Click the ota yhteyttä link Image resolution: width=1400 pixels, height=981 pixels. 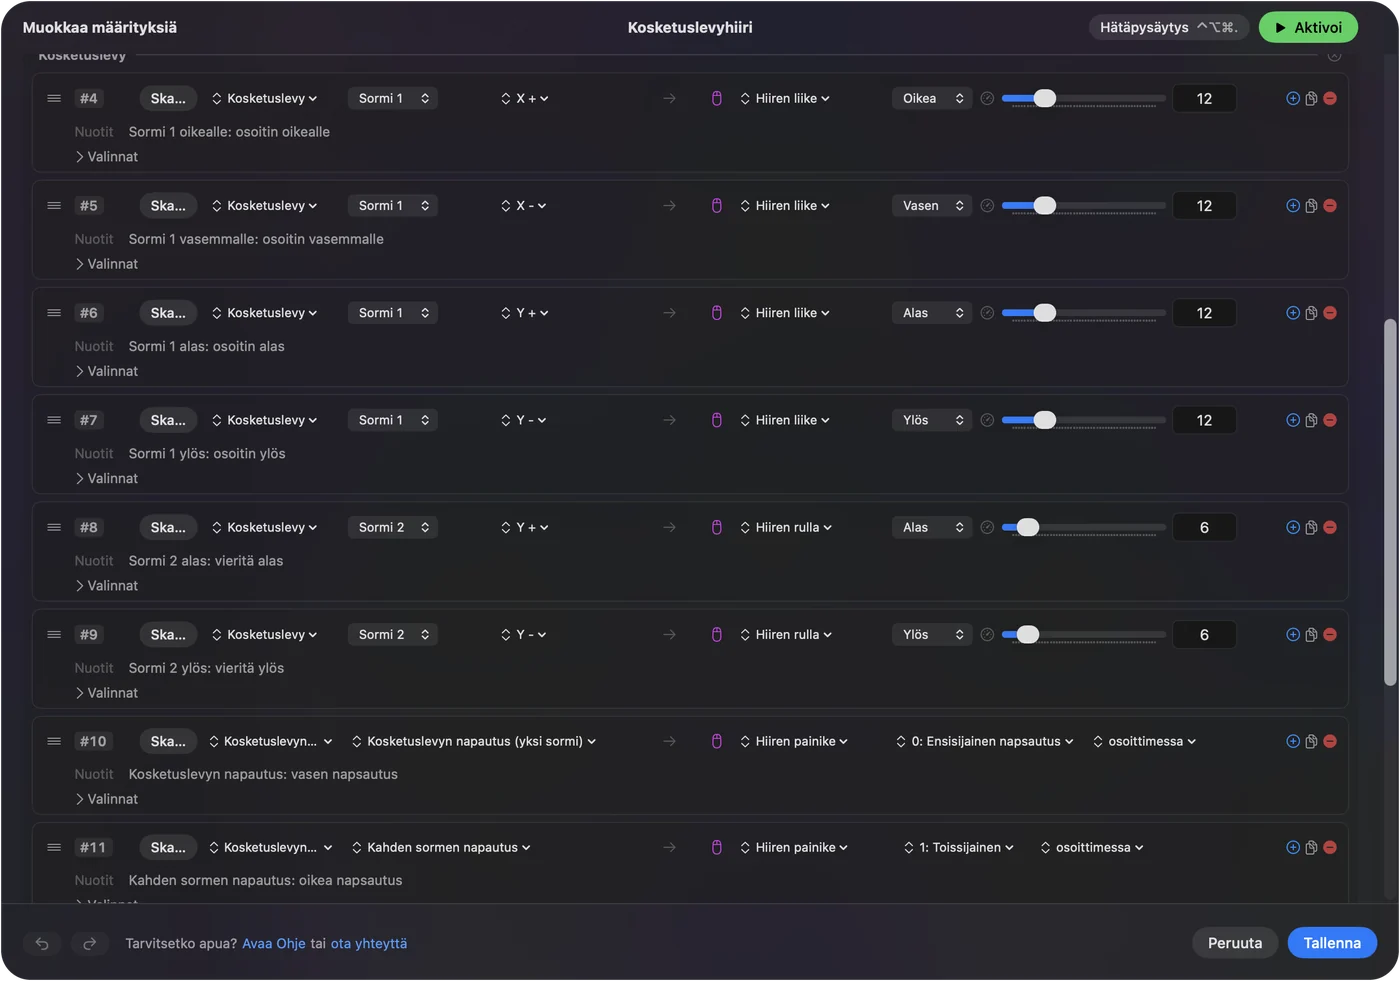coord(369,943)
